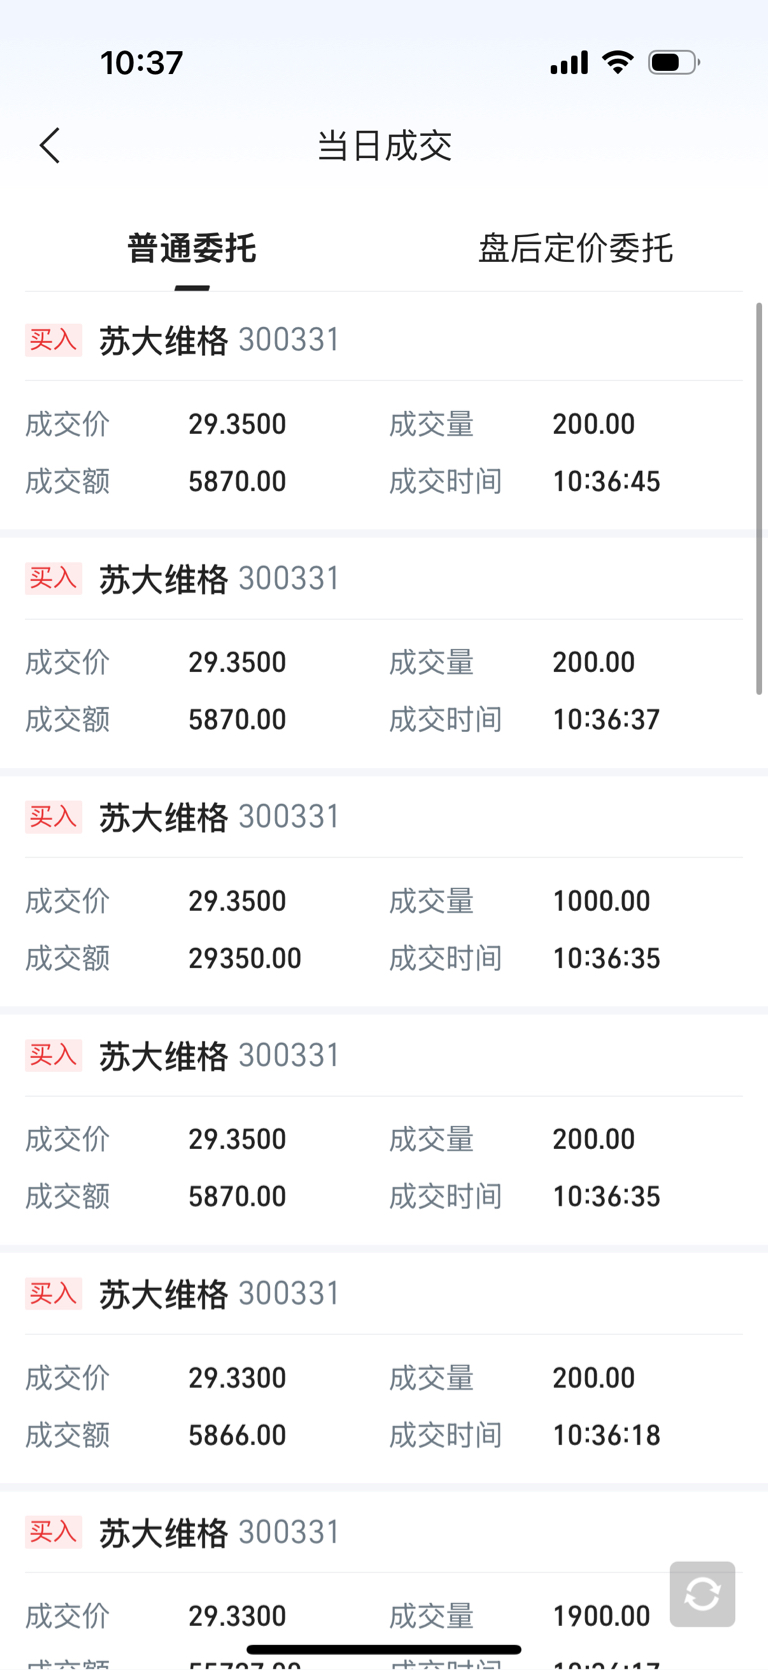Tap the battery status icon
Viewport: 768px width, 1670px height.
(674, 63)
